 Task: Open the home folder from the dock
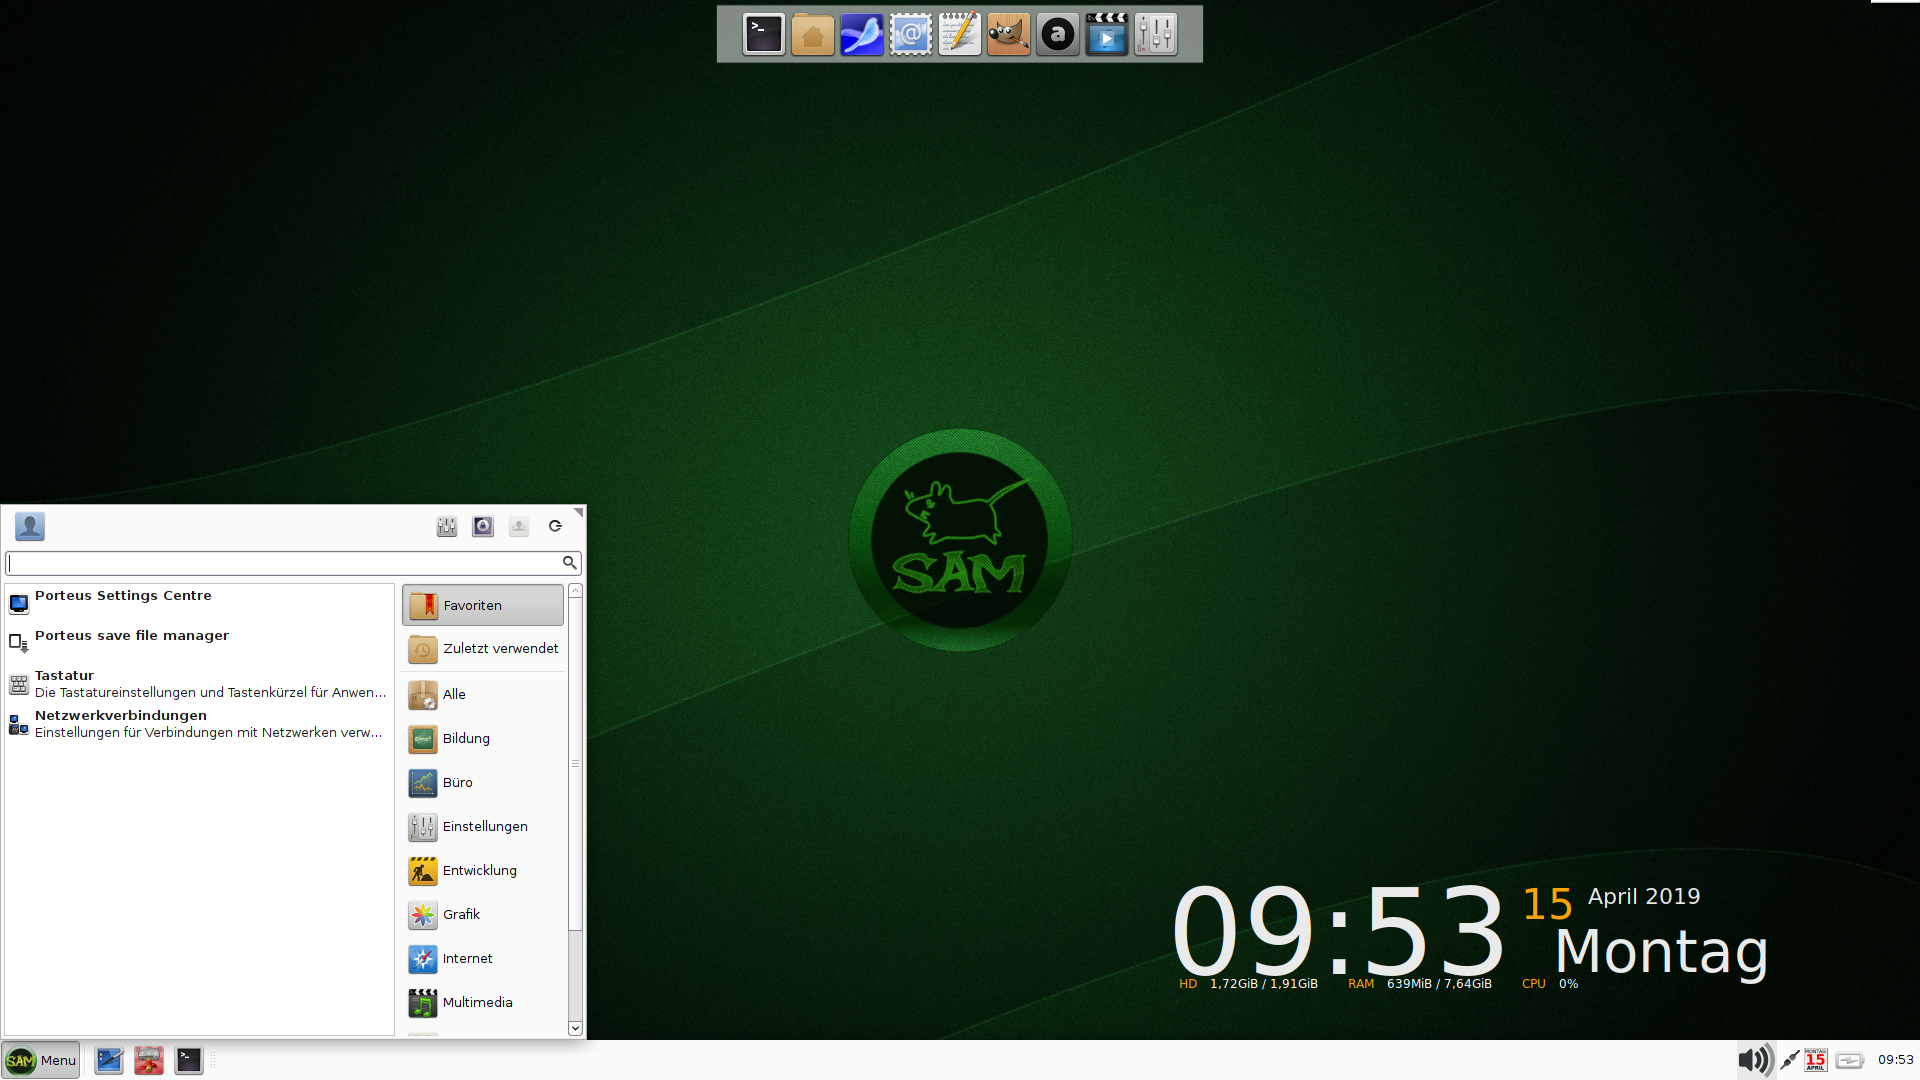click(x=812, y=33)
